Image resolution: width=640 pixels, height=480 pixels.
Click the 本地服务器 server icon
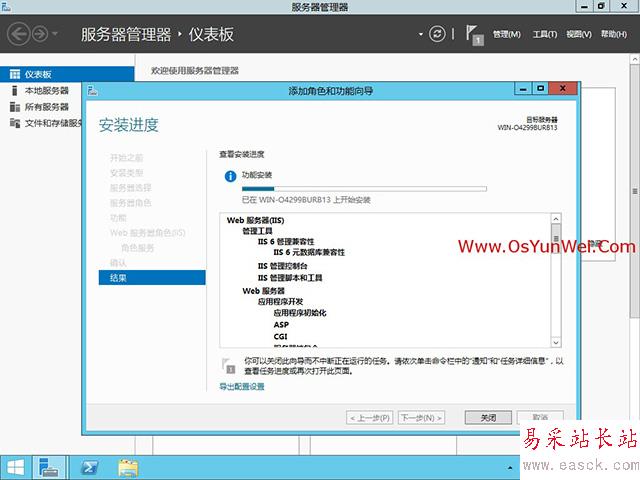[x=15, y=90]
